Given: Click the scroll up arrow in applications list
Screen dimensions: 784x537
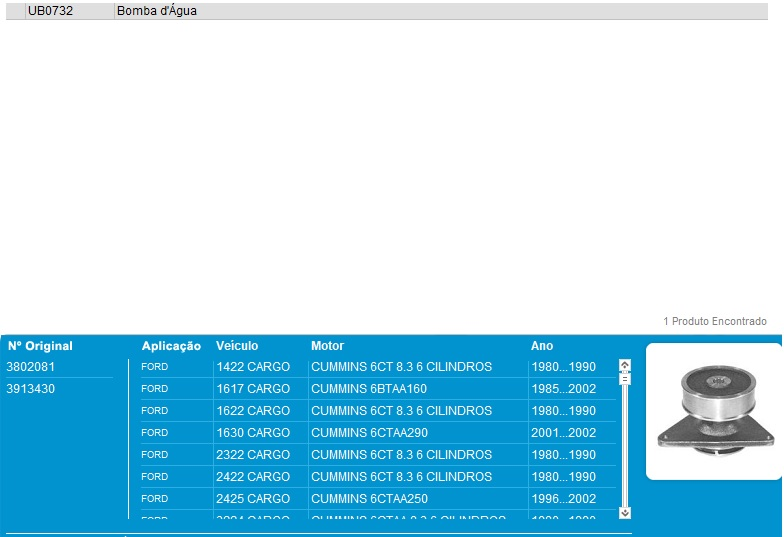Looking at the screenshot, I should coord(625,365).
